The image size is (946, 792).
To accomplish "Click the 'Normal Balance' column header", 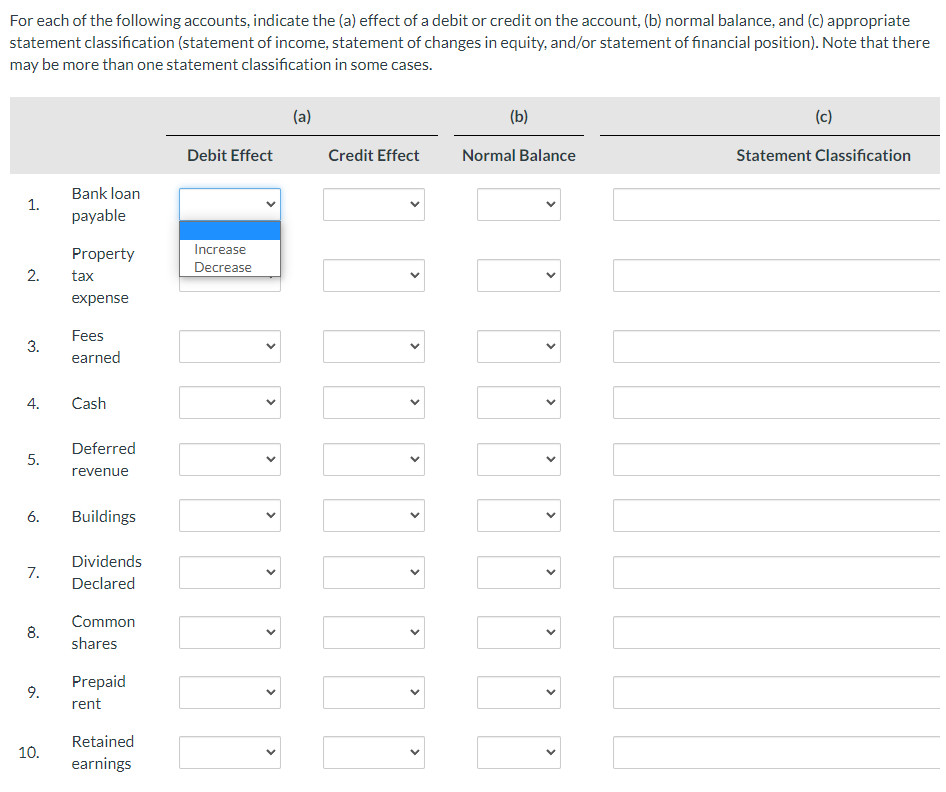I will pyautogui.click(x=519, y=156).
